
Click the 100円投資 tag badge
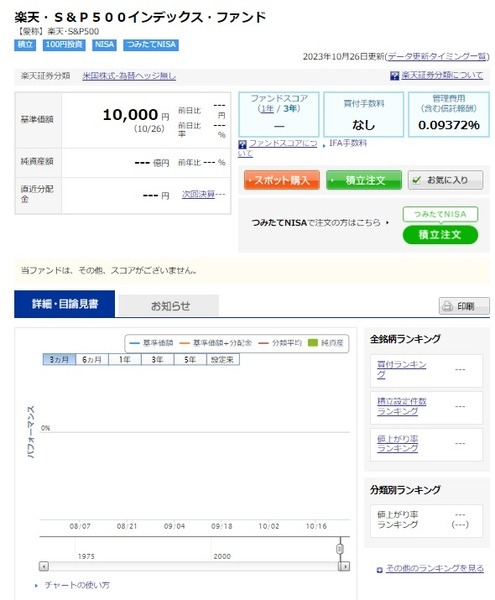click(x=64, y=45)
